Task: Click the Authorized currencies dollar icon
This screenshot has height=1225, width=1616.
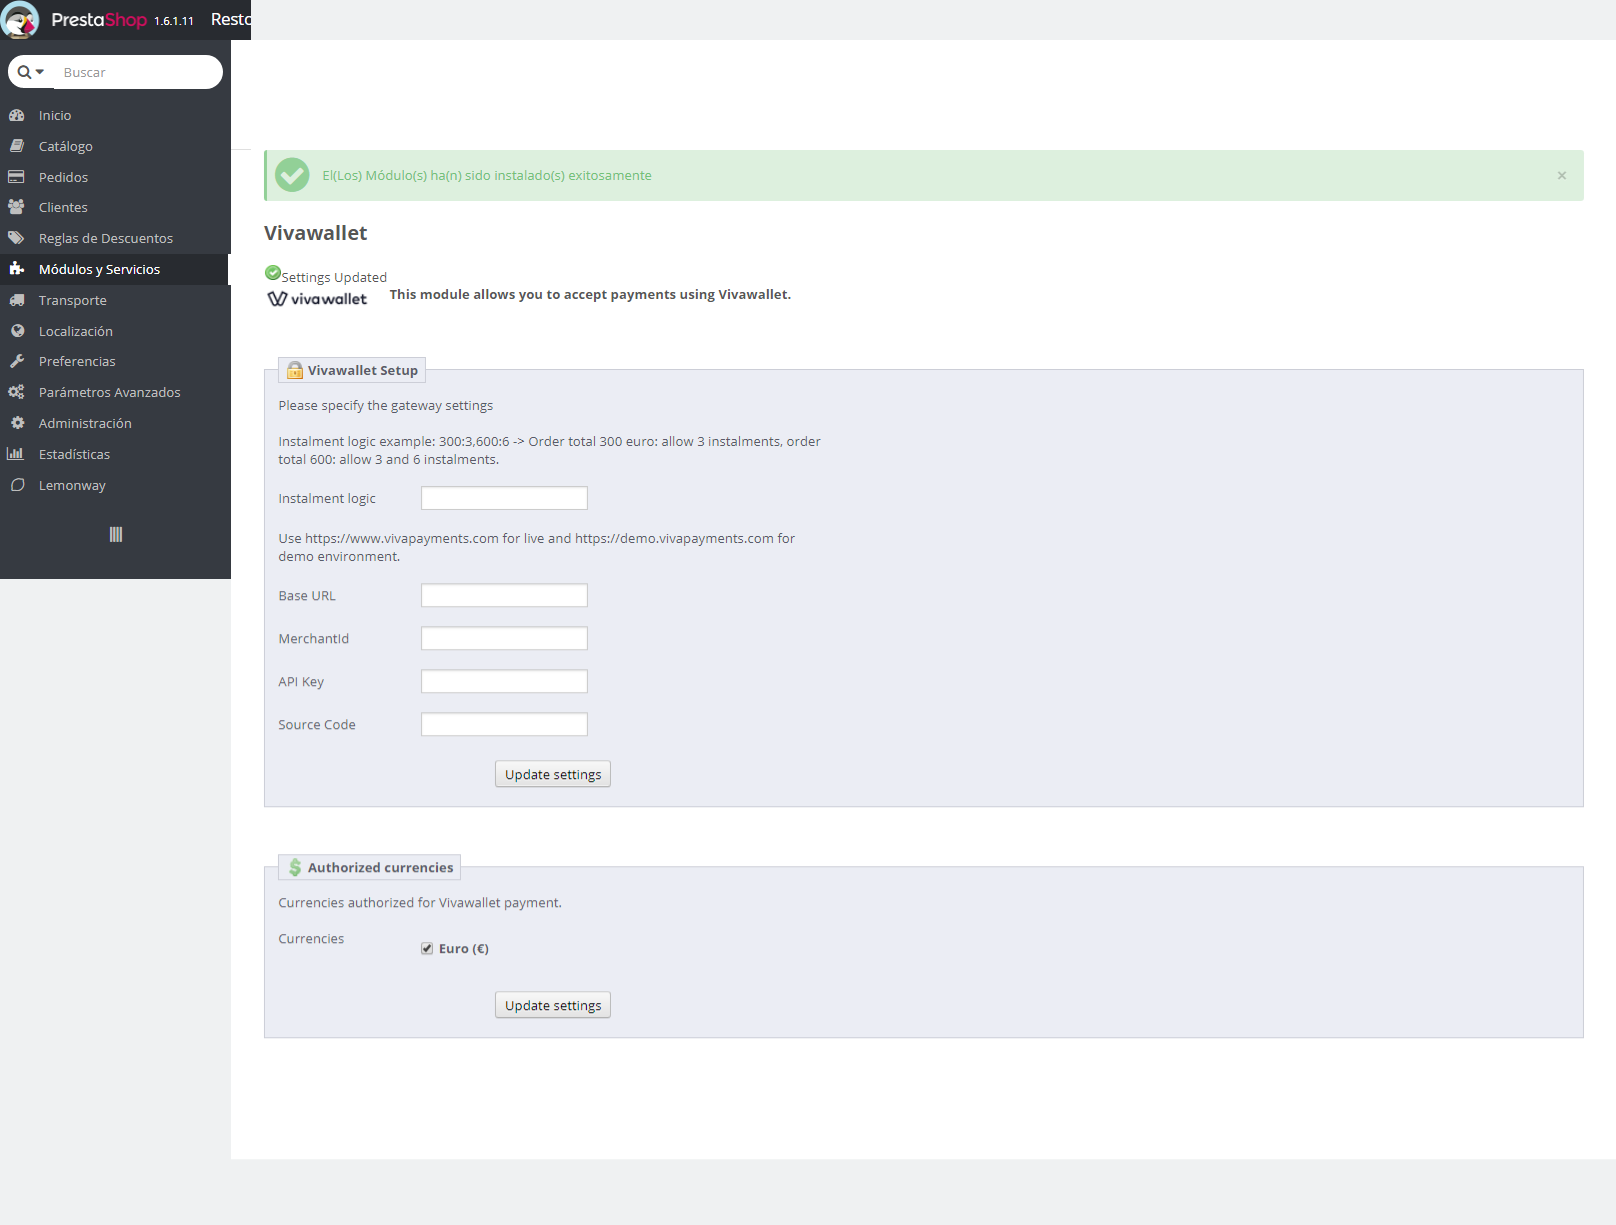Action: click(x=295, y=867)
